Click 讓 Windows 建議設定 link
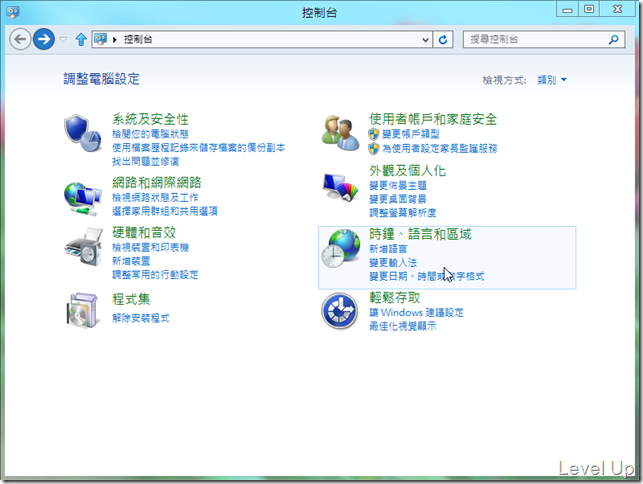The width and height of the screenshot is (643, 484). tap(416, 313)
